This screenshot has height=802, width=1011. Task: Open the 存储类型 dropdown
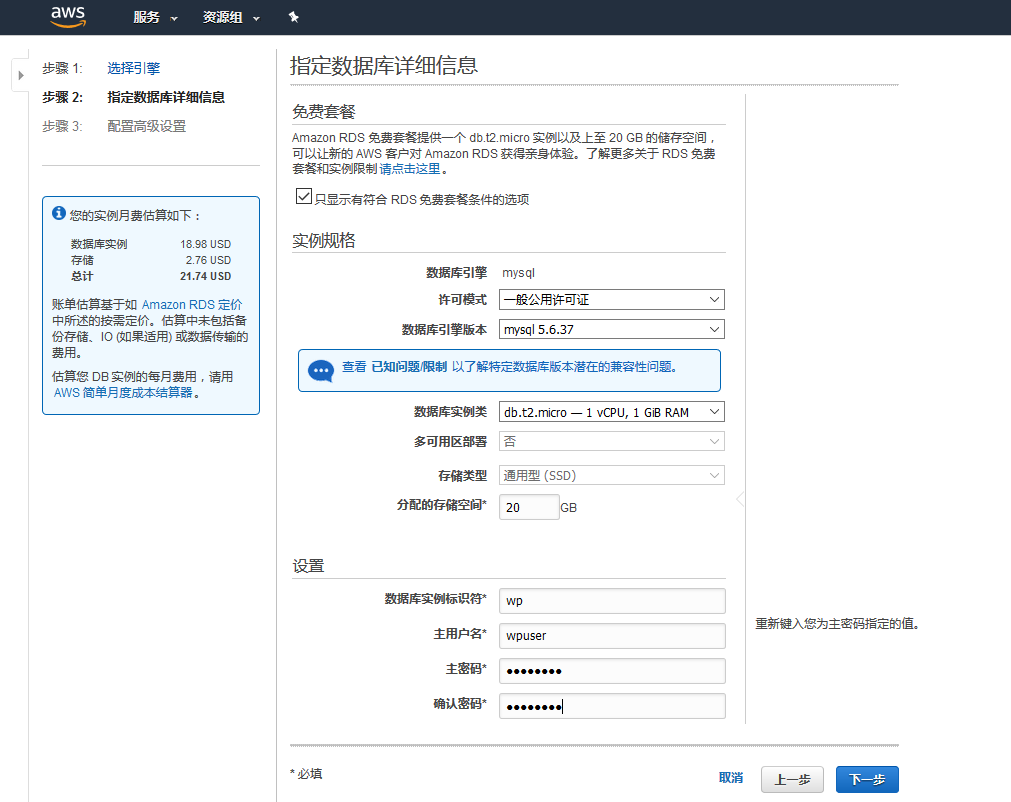point(611,475)
